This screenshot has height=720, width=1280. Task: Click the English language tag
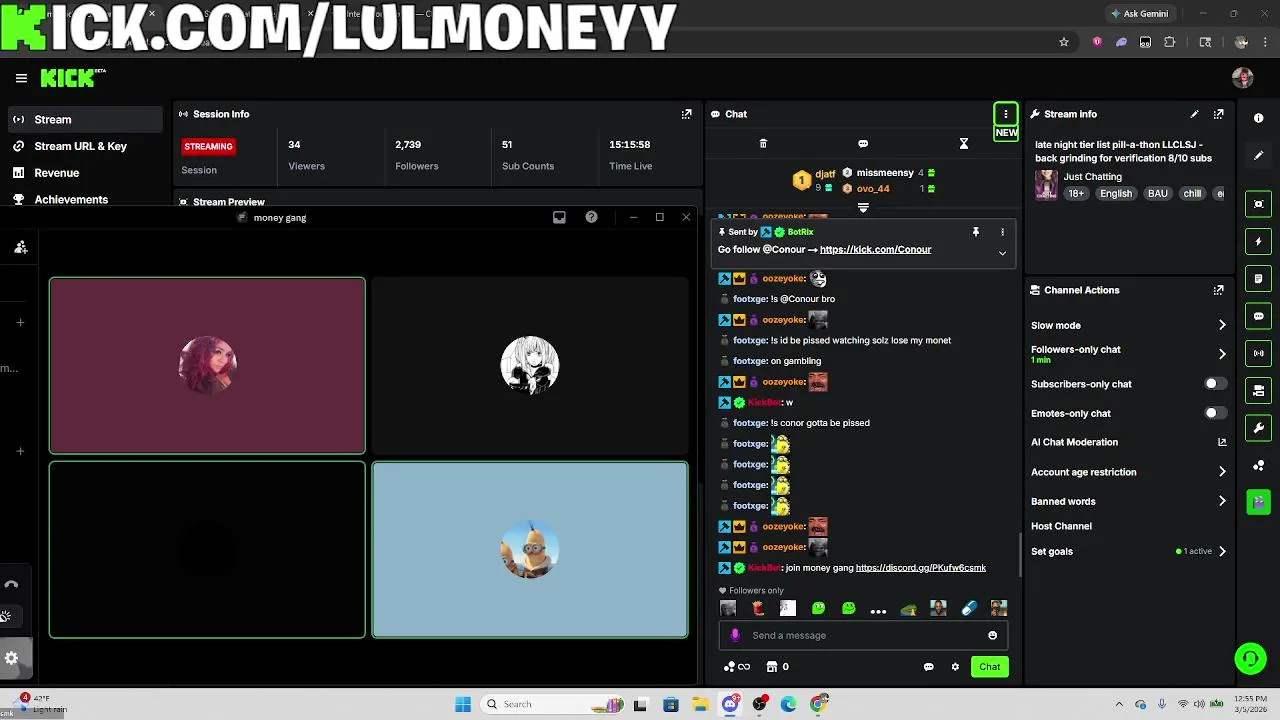[1116, 194]
